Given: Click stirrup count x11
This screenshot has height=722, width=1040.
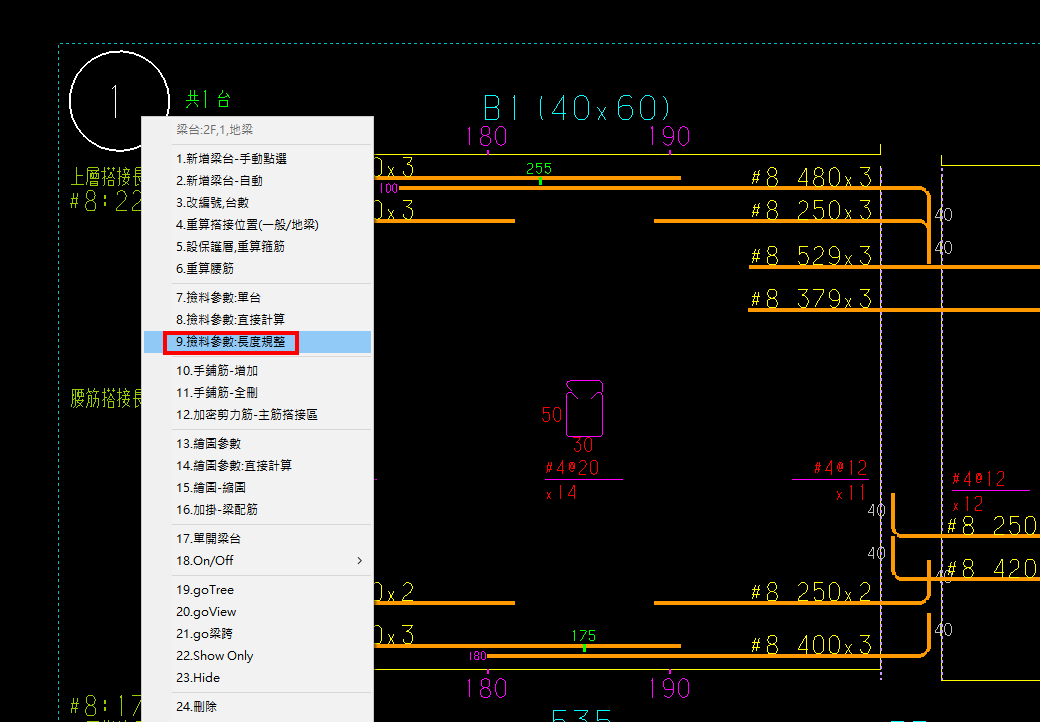Looking at the screenshot, I should coord(852,493).
